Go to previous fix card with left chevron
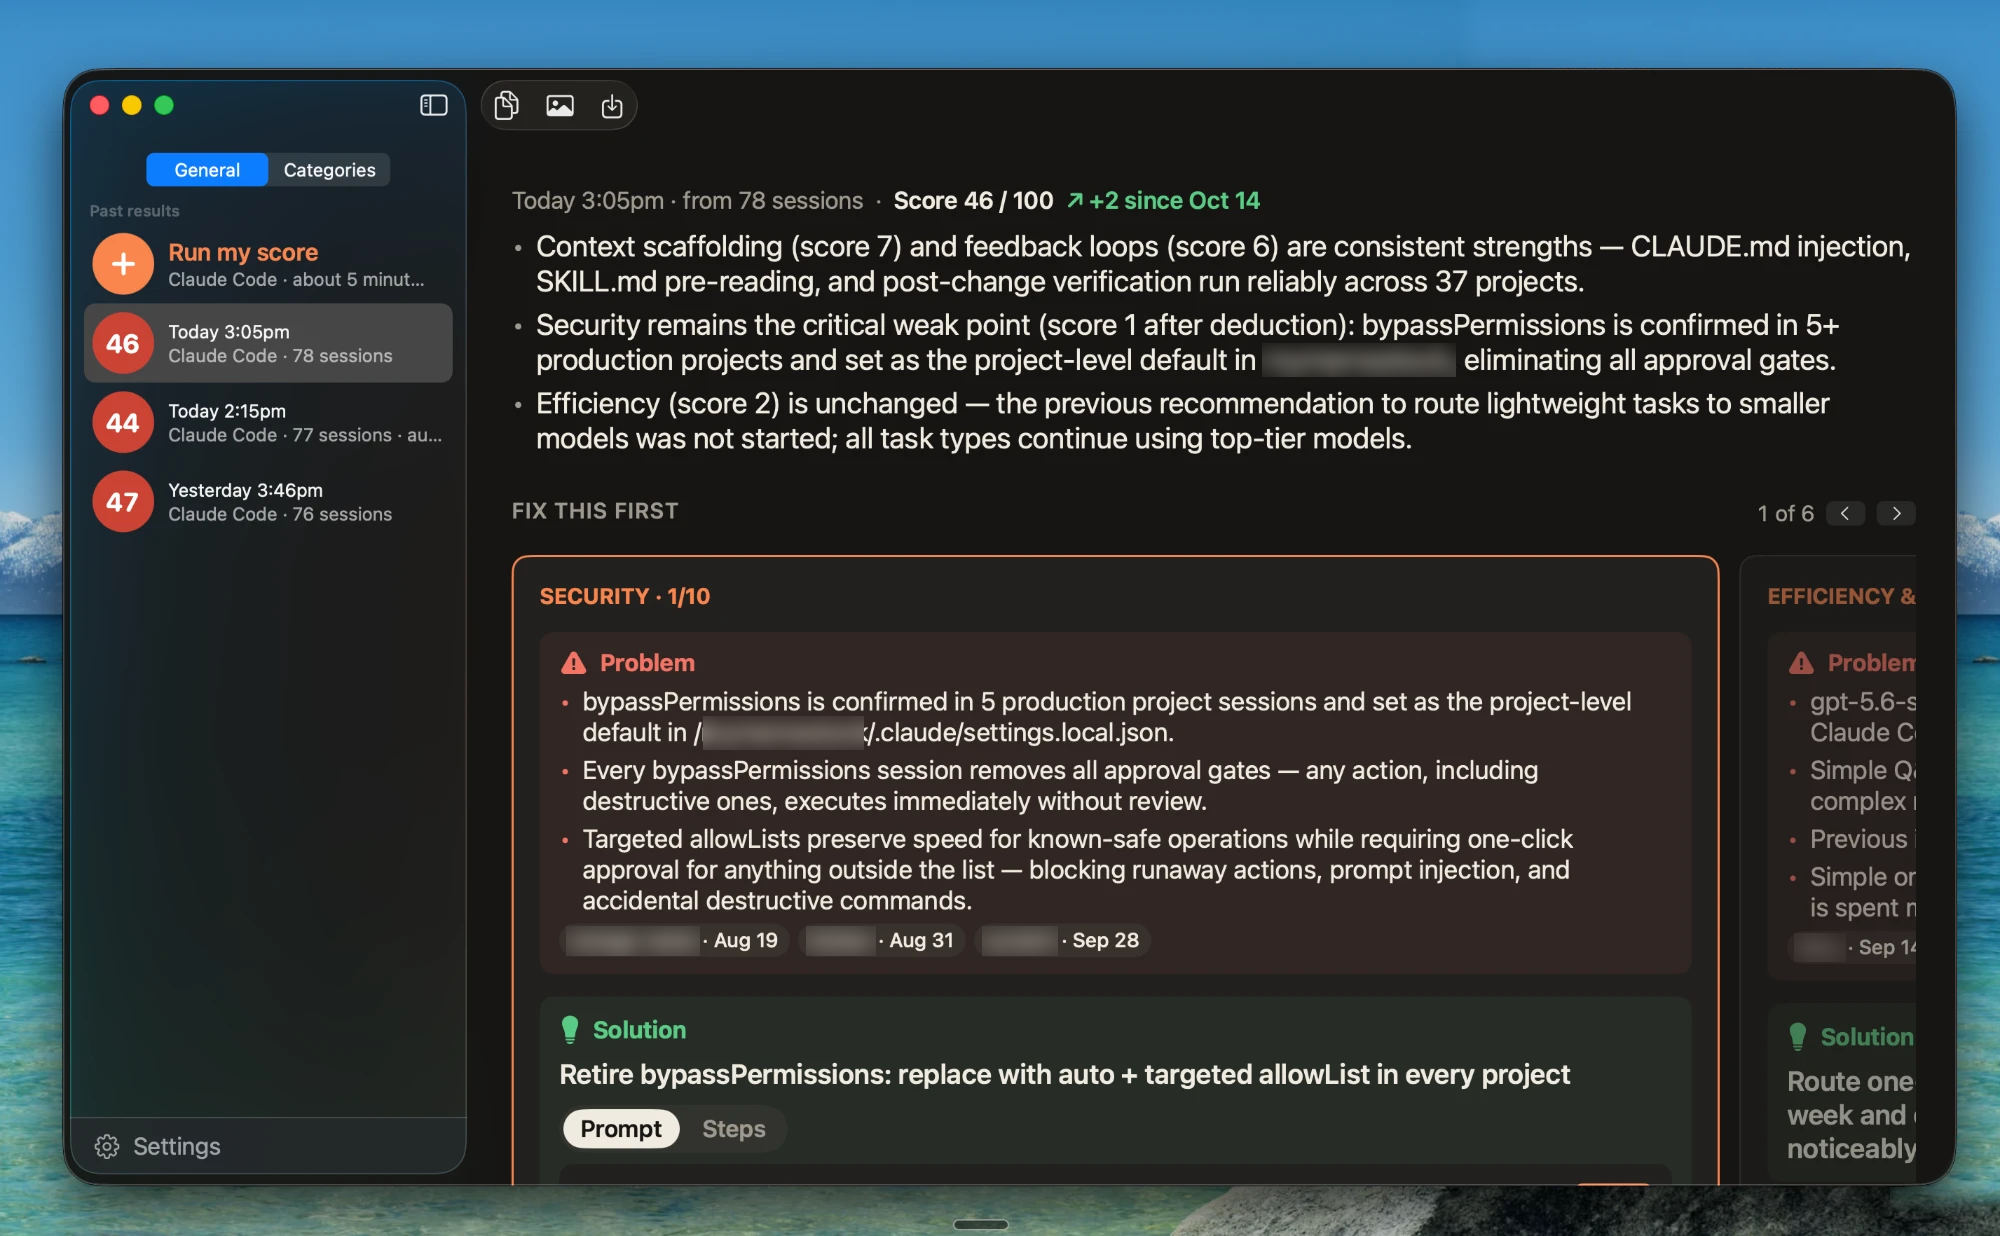 click(1845, 513)
